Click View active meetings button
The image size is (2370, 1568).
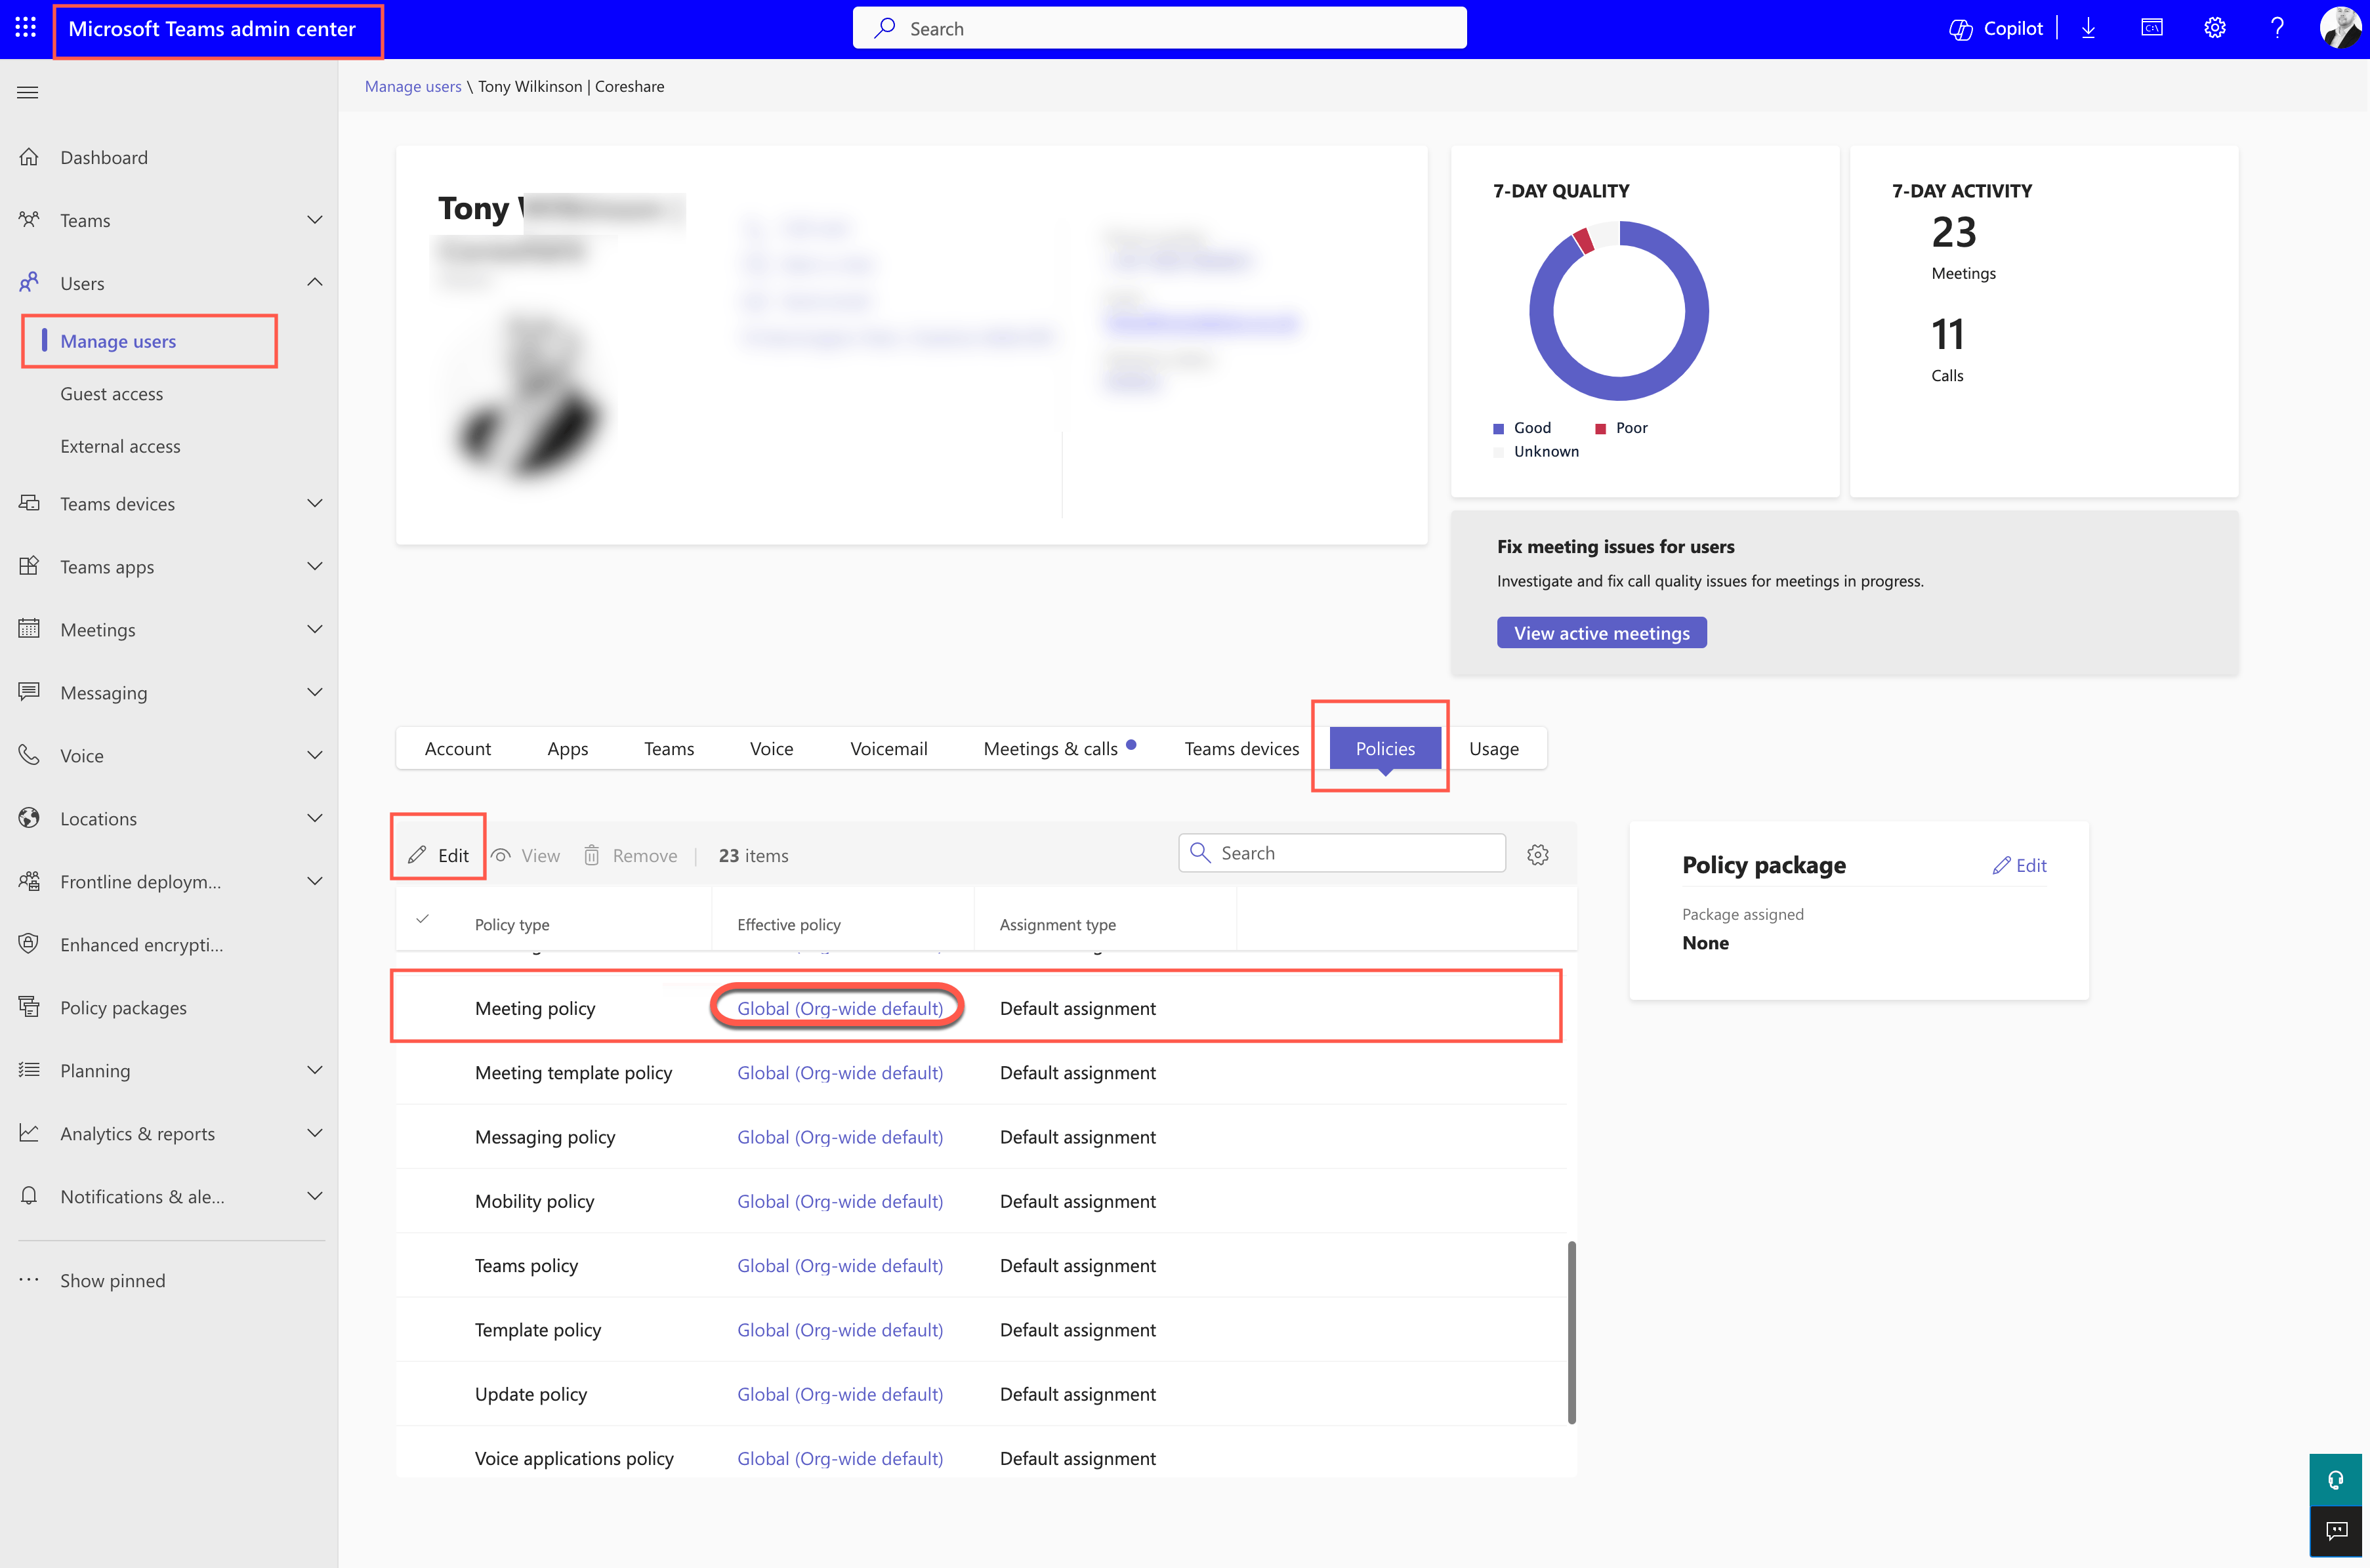point(1601,633)
